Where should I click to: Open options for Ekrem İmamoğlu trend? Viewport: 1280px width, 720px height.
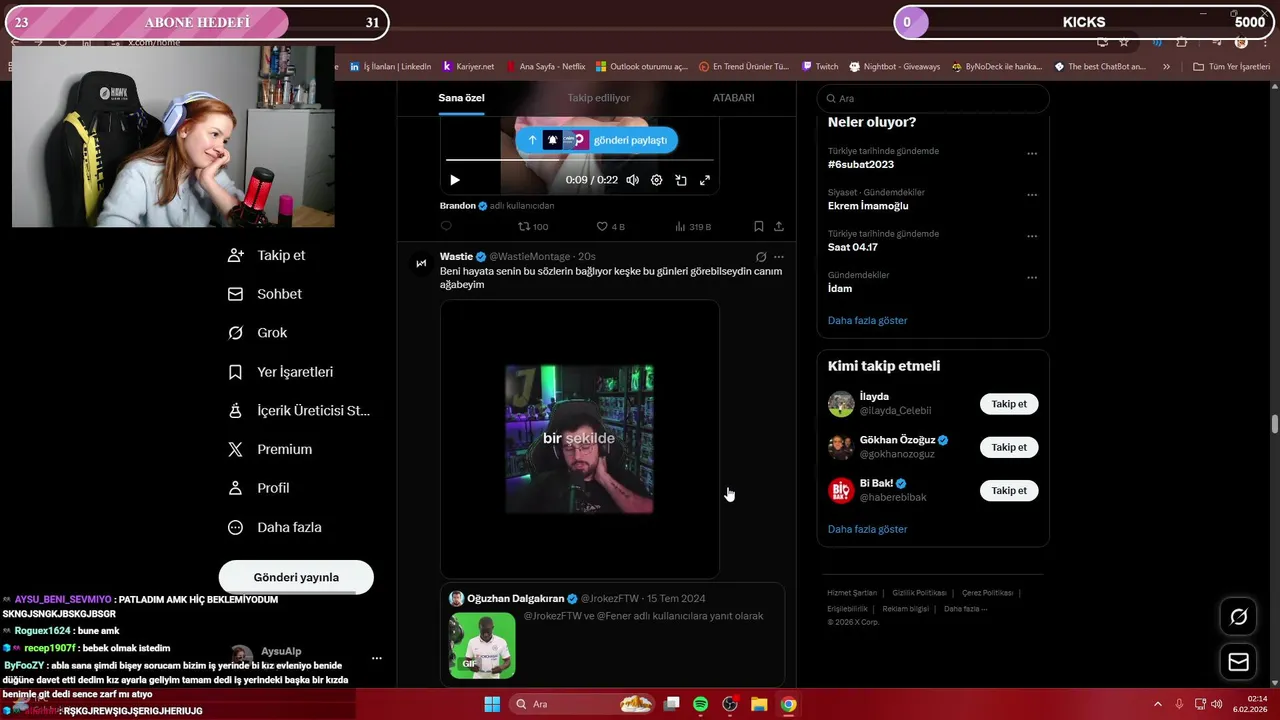1032,195
